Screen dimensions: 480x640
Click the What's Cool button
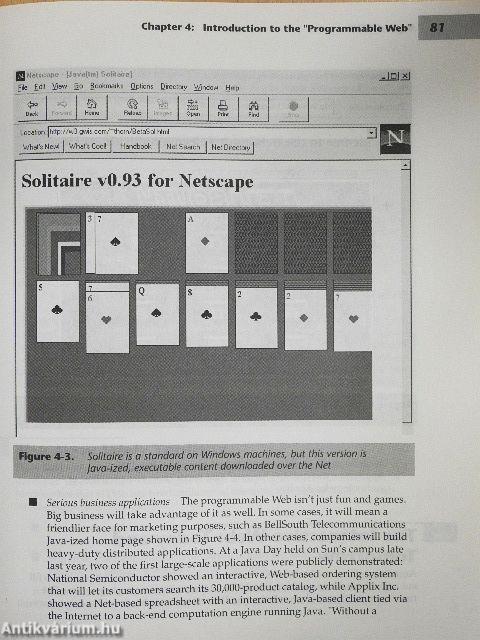pos(87,146)
